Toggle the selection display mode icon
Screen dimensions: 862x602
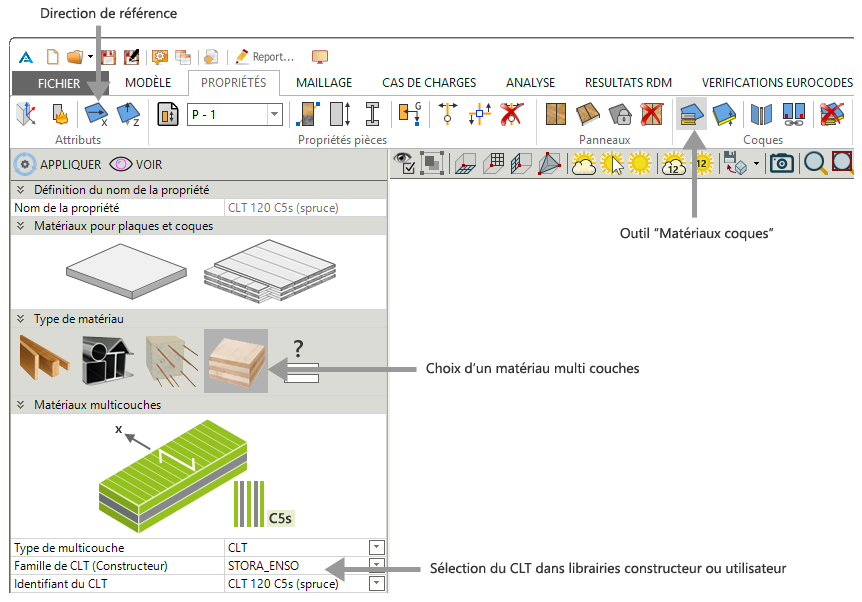432,163
